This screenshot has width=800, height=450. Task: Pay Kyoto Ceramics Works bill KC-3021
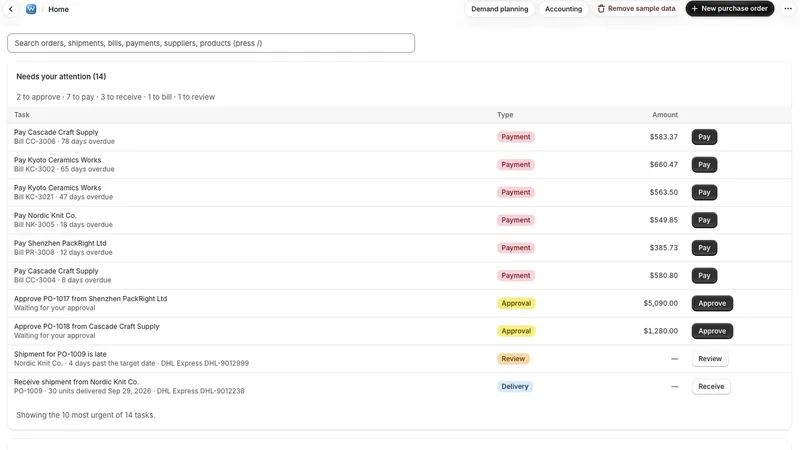pyautogui.click(x=704, y=192)
